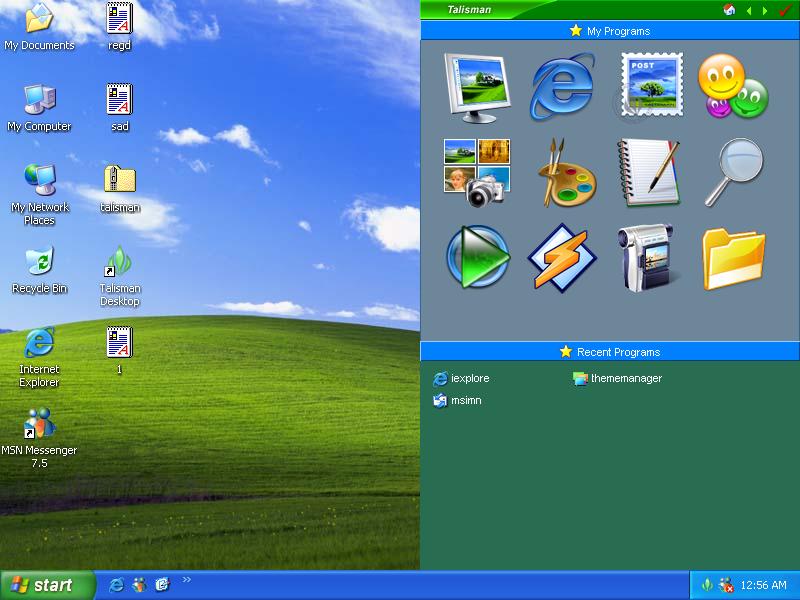
Task: Select the sad file on desktop
Action: point(119,108)
